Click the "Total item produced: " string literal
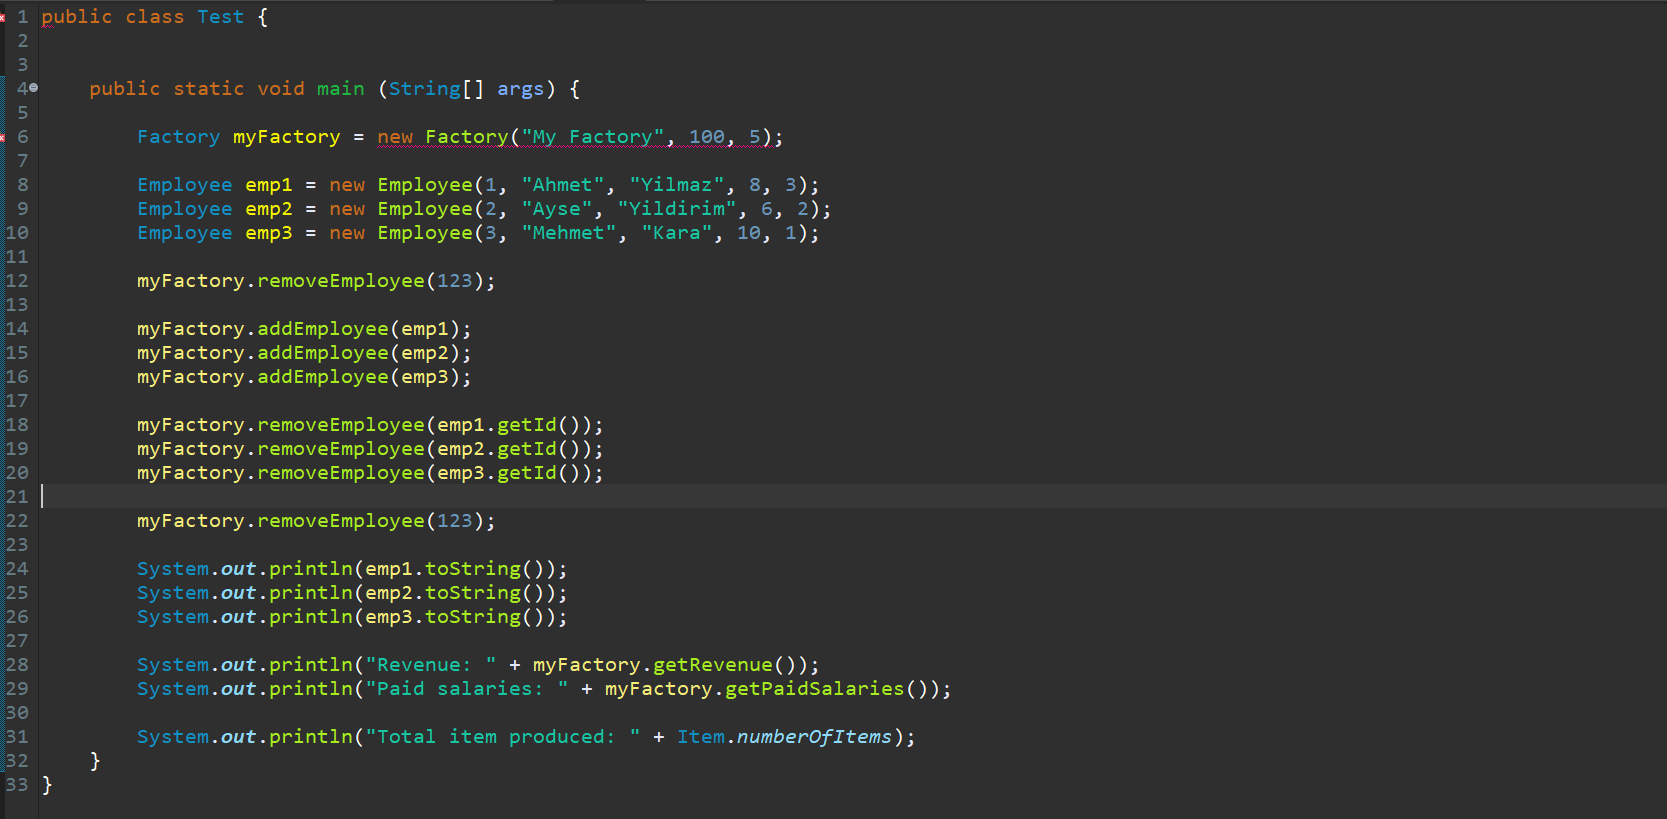 [x=503, y=737]
